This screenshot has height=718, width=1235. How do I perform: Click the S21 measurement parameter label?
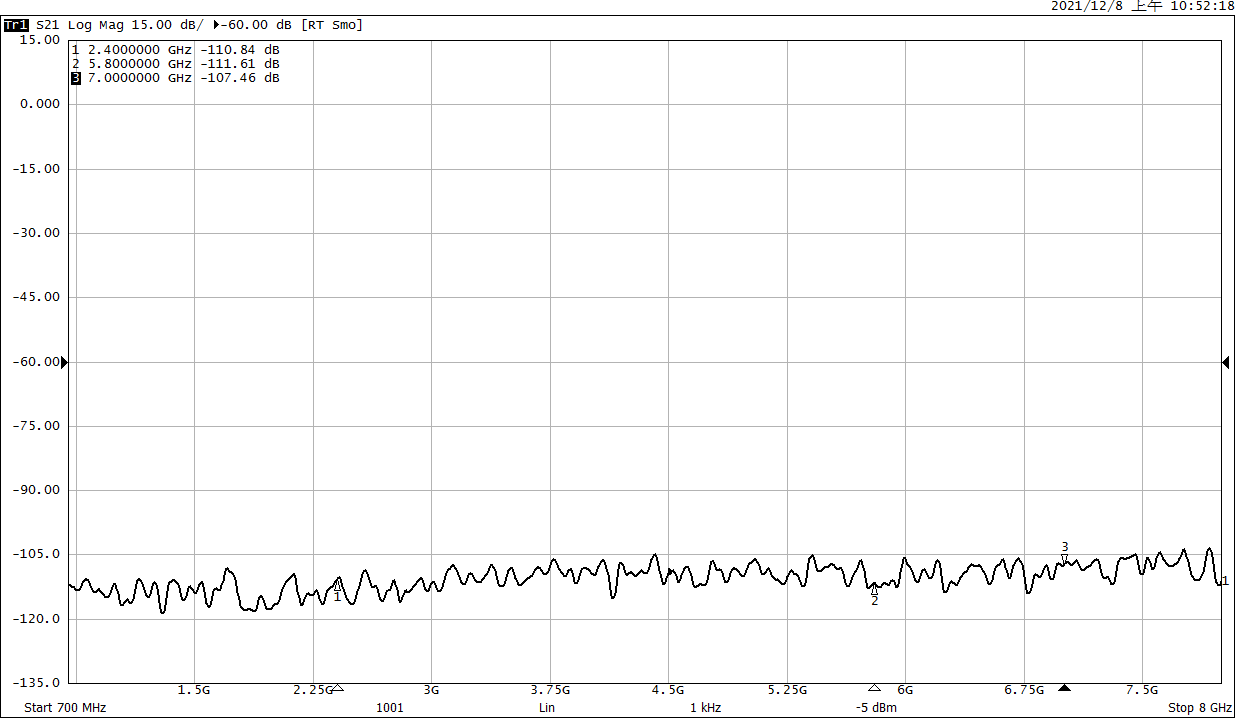pyautogui.click(x=49, y=25)
